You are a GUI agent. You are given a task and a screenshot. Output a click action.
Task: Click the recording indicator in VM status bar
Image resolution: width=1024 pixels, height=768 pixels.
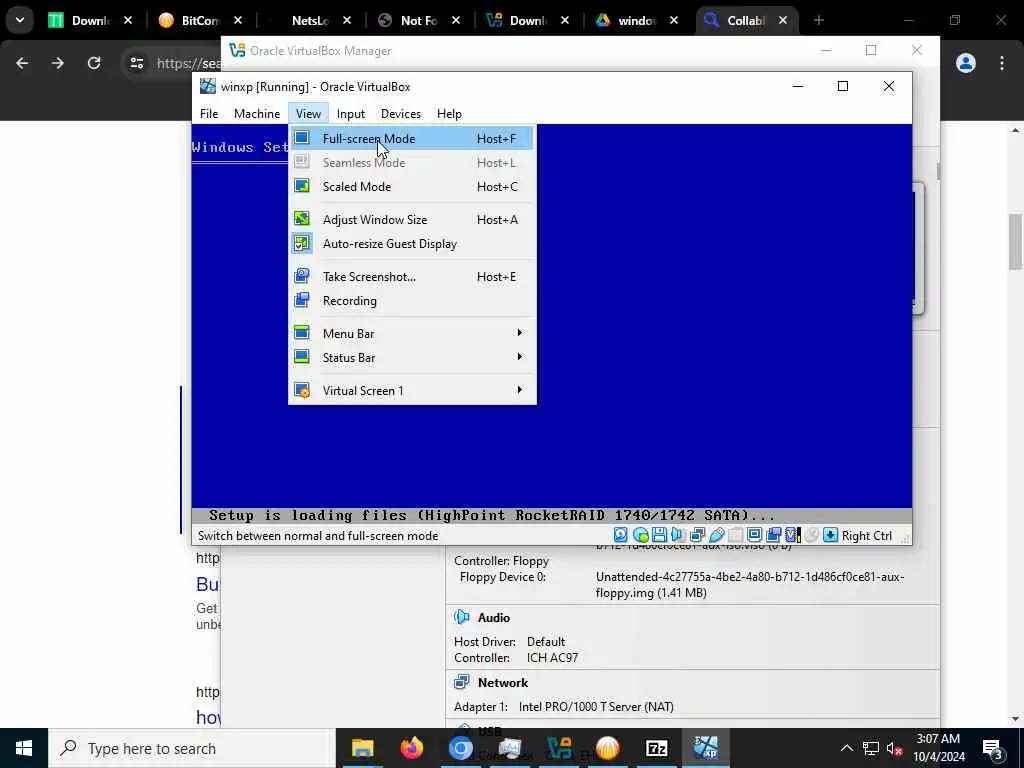point(774,536)
